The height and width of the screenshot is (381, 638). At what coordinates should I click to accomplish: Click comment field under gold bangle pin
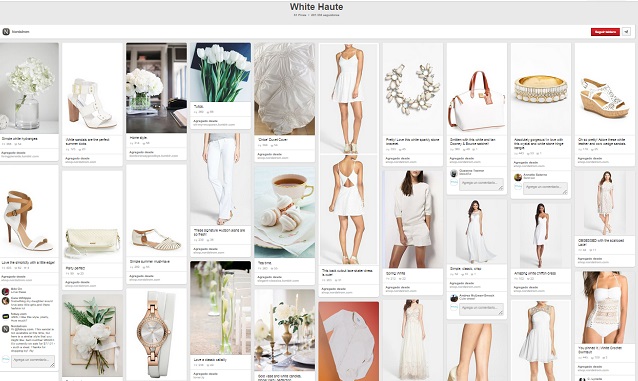coord(545,188)
